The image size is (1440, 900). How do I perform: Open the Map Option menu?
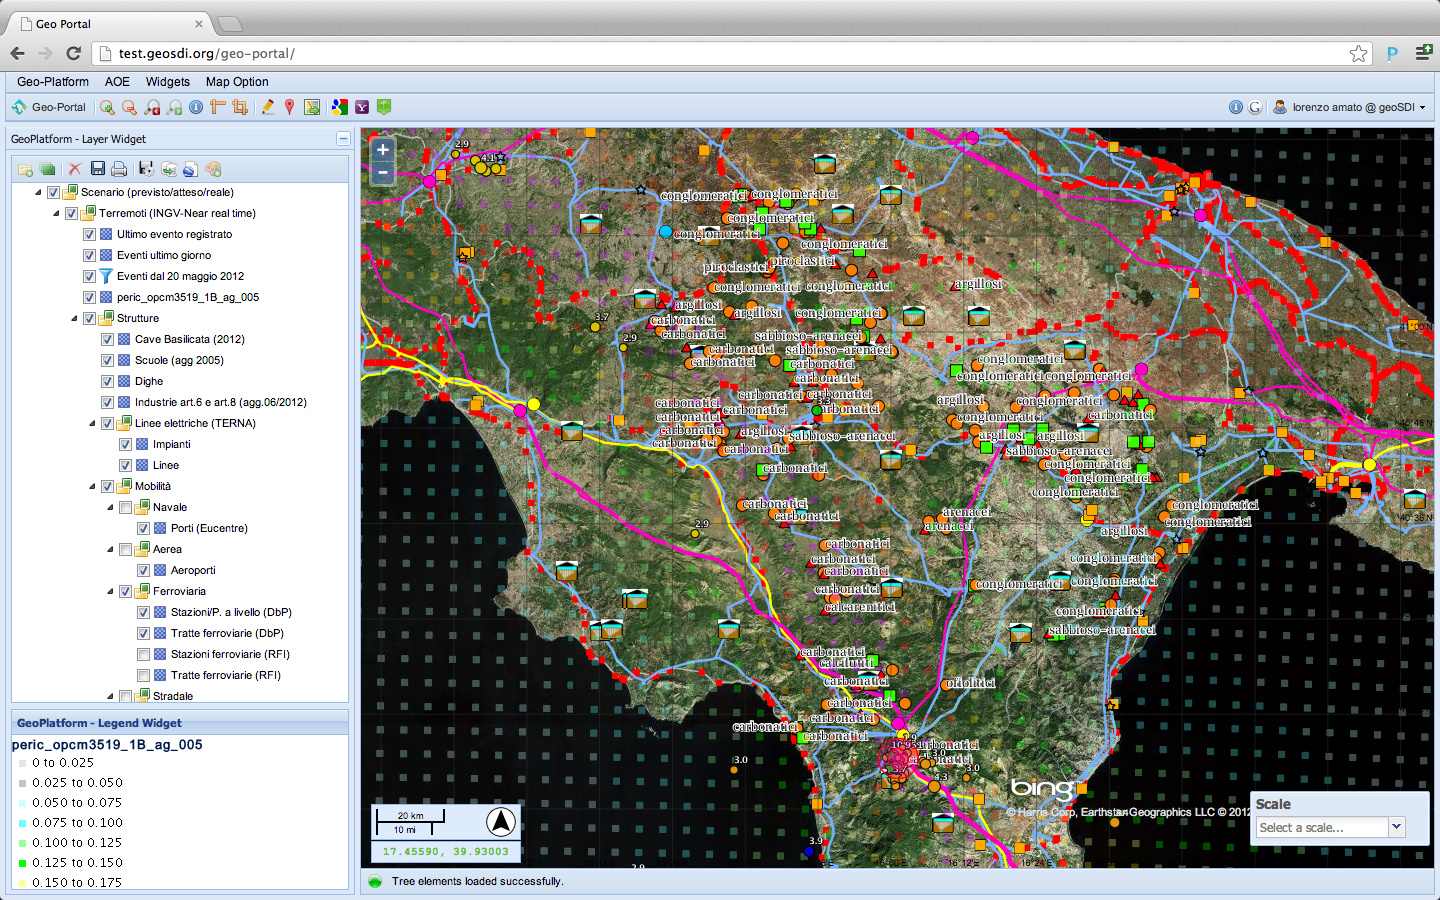[237, 82]
